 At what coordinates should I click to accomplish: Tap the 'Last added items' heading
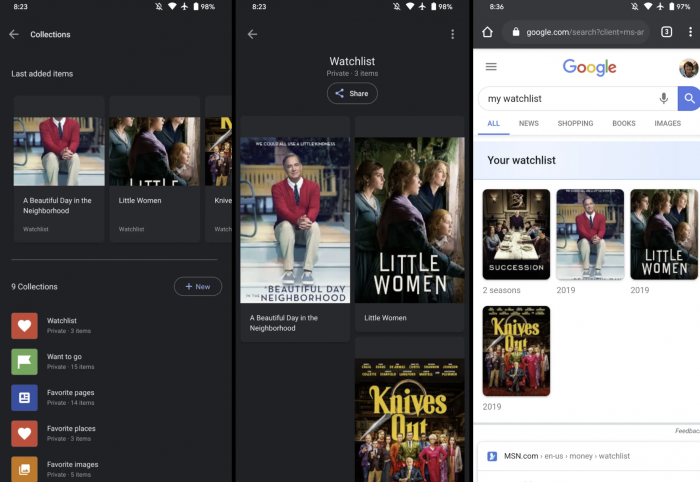click(x=42, y=74)
